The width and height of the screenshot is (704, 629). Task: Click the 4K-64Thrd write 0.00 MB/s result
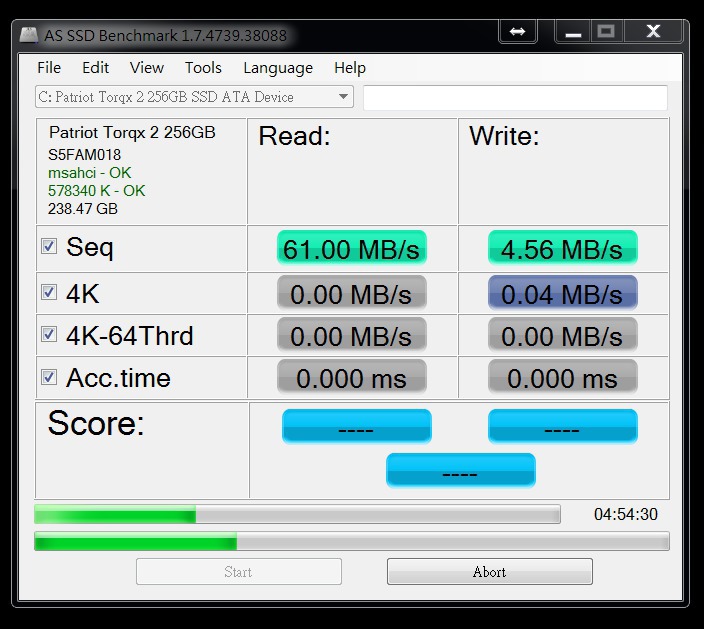click(563, 335)
